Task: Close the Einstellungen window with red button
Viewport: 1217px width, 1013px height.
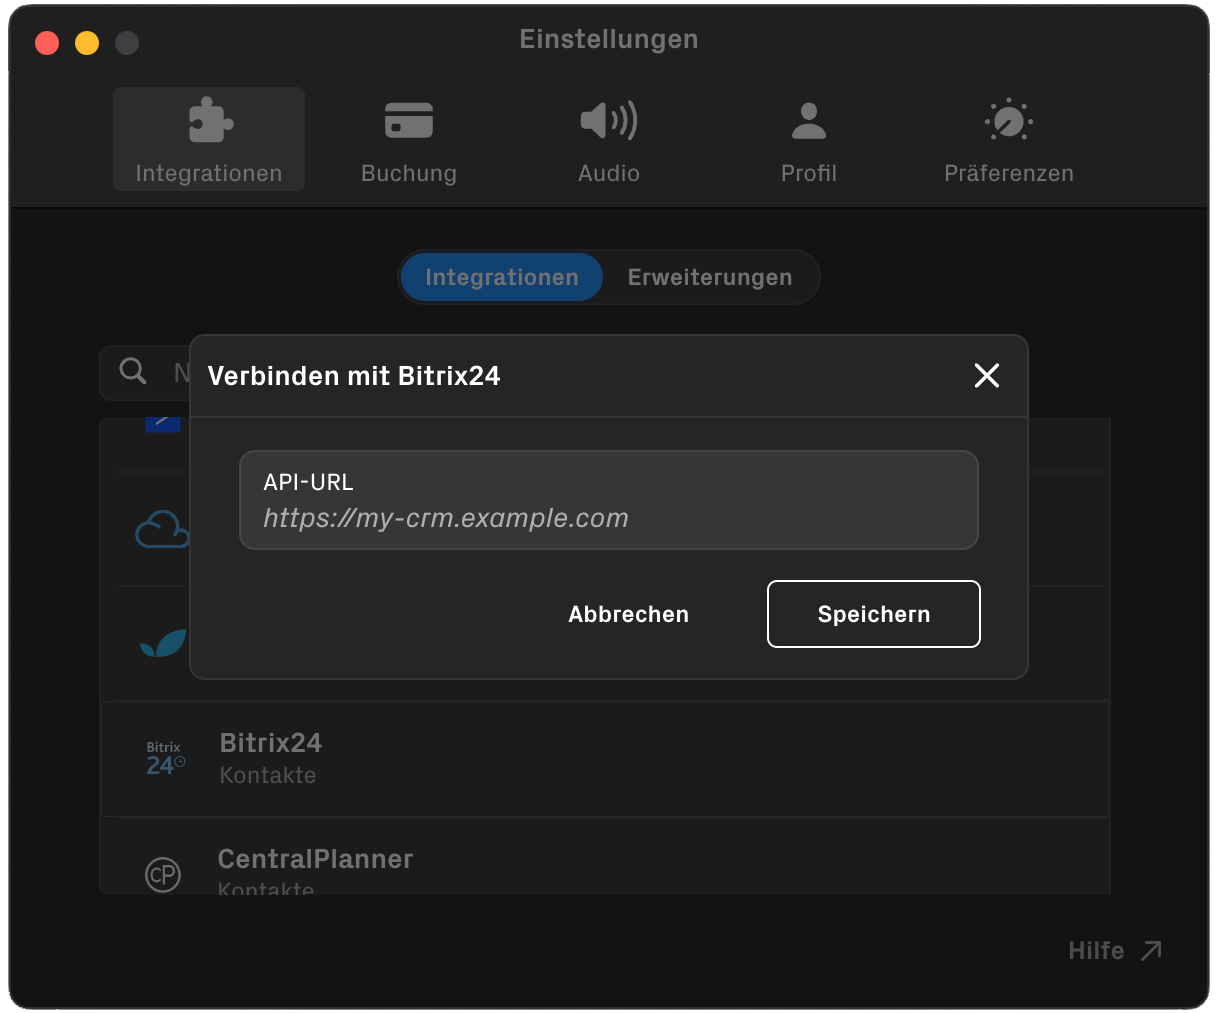Action: click(x=47, y=43)
